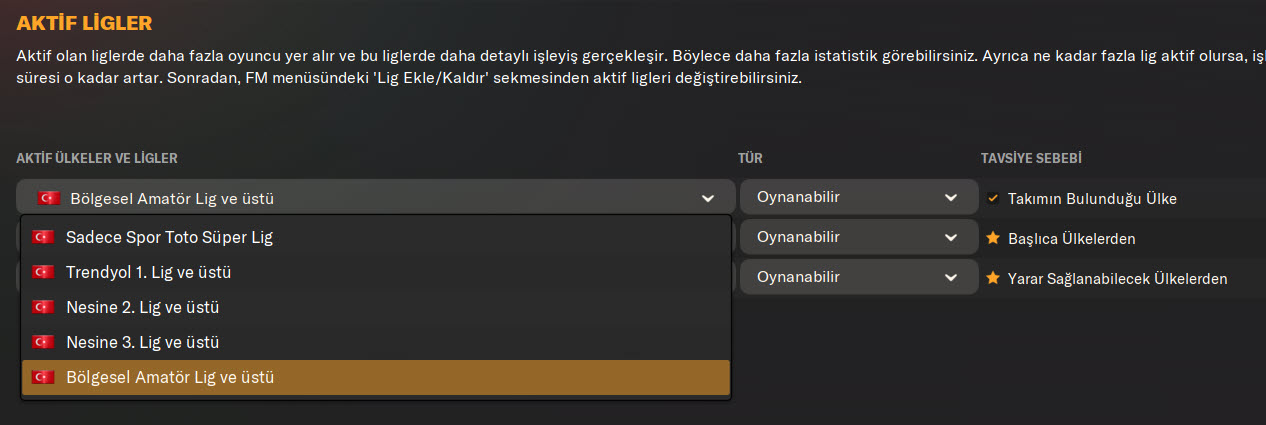Select Sadece Spor Toto Süper Lig option
Image resolution: width=1266 pixels, height=425 pixels.
(x=170, y=238)
